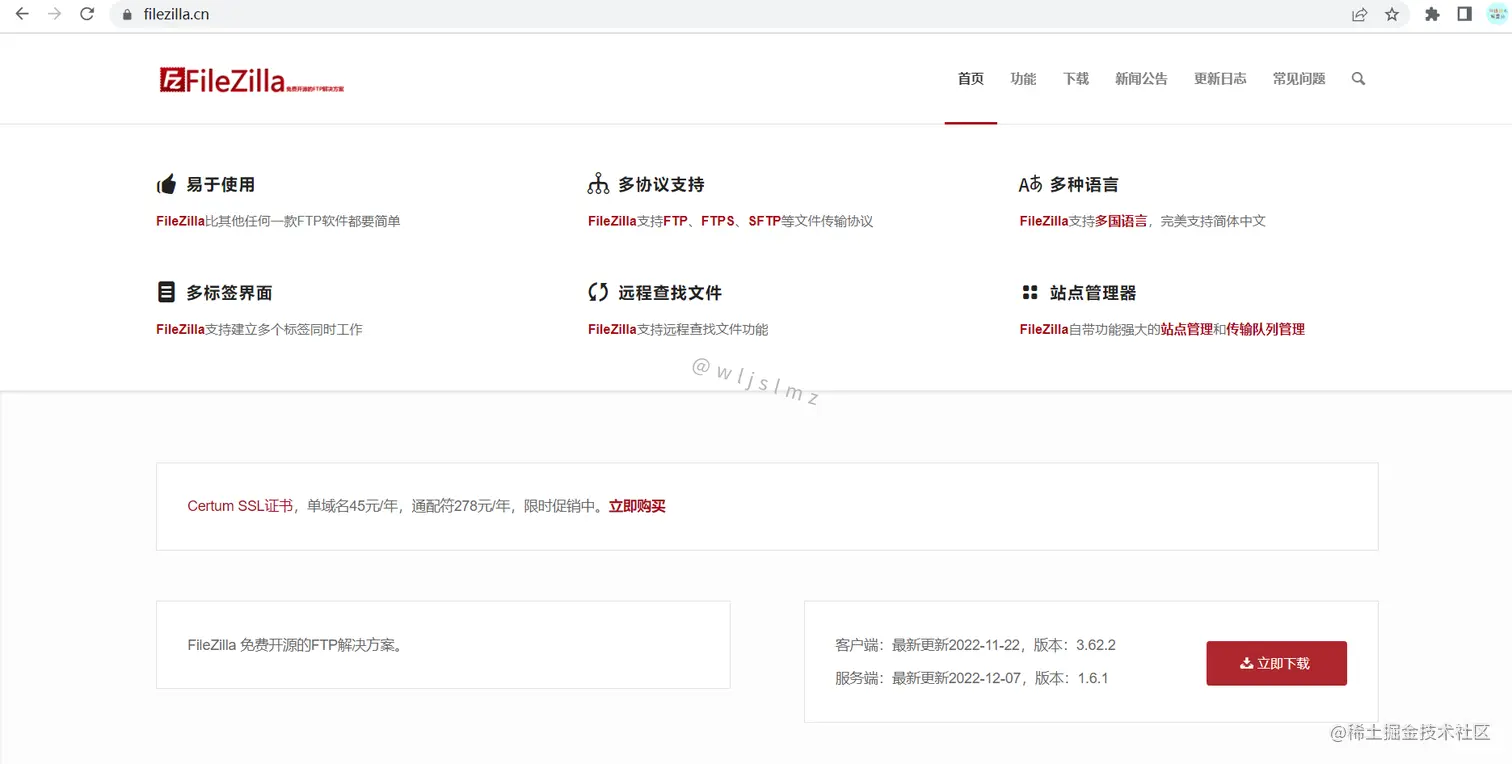Reload the page with the refresh icon

point(87,14)
